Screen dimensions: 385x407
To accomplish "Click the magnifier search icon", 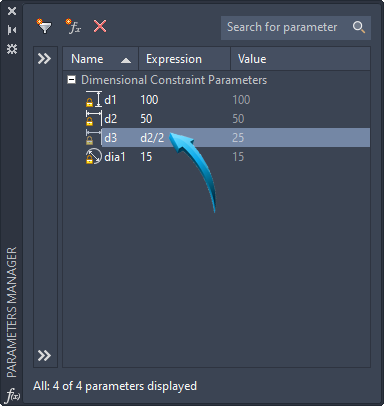I will (359, 27).
